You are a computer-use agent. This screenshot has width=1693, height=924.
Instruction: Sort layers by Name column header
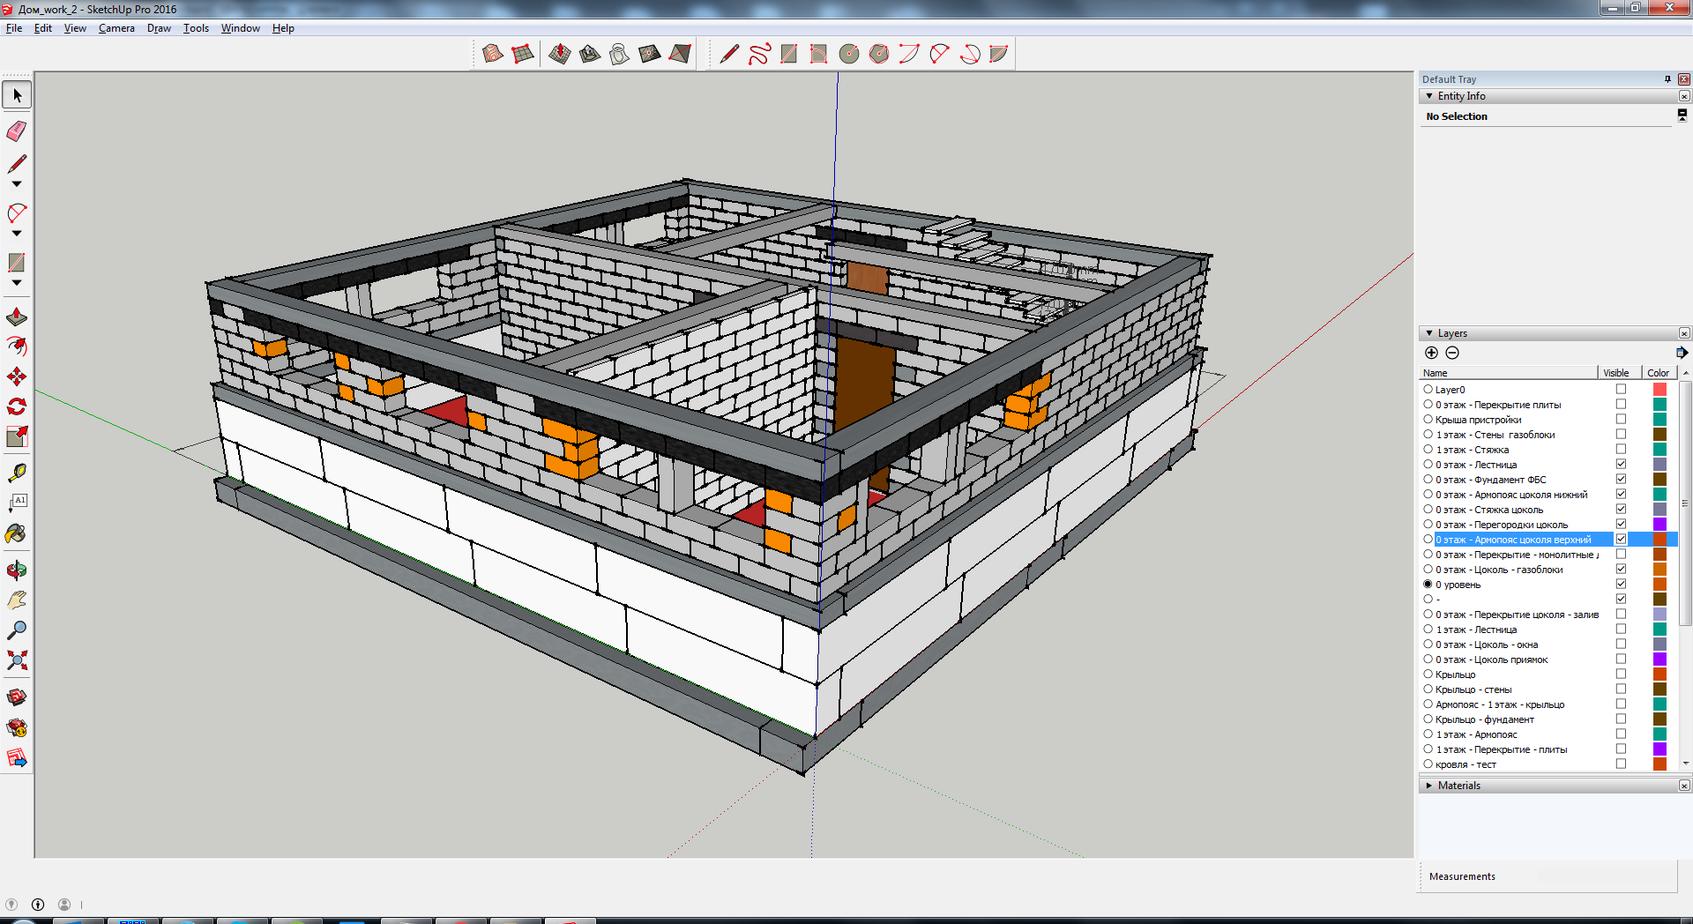click(1509, 373)
